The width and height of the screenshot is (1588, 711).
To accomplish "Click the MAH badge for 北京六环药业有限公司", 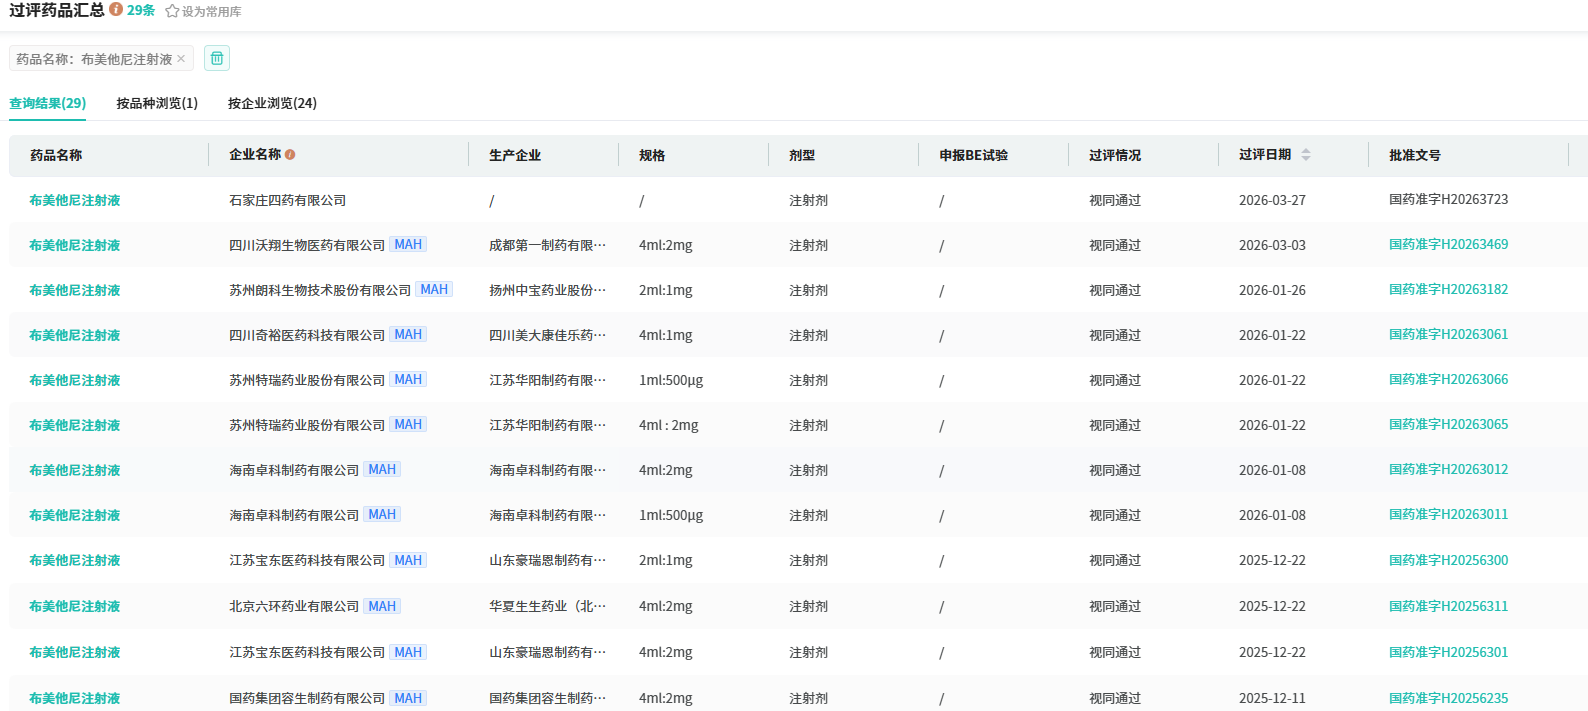I will (382, 606).
